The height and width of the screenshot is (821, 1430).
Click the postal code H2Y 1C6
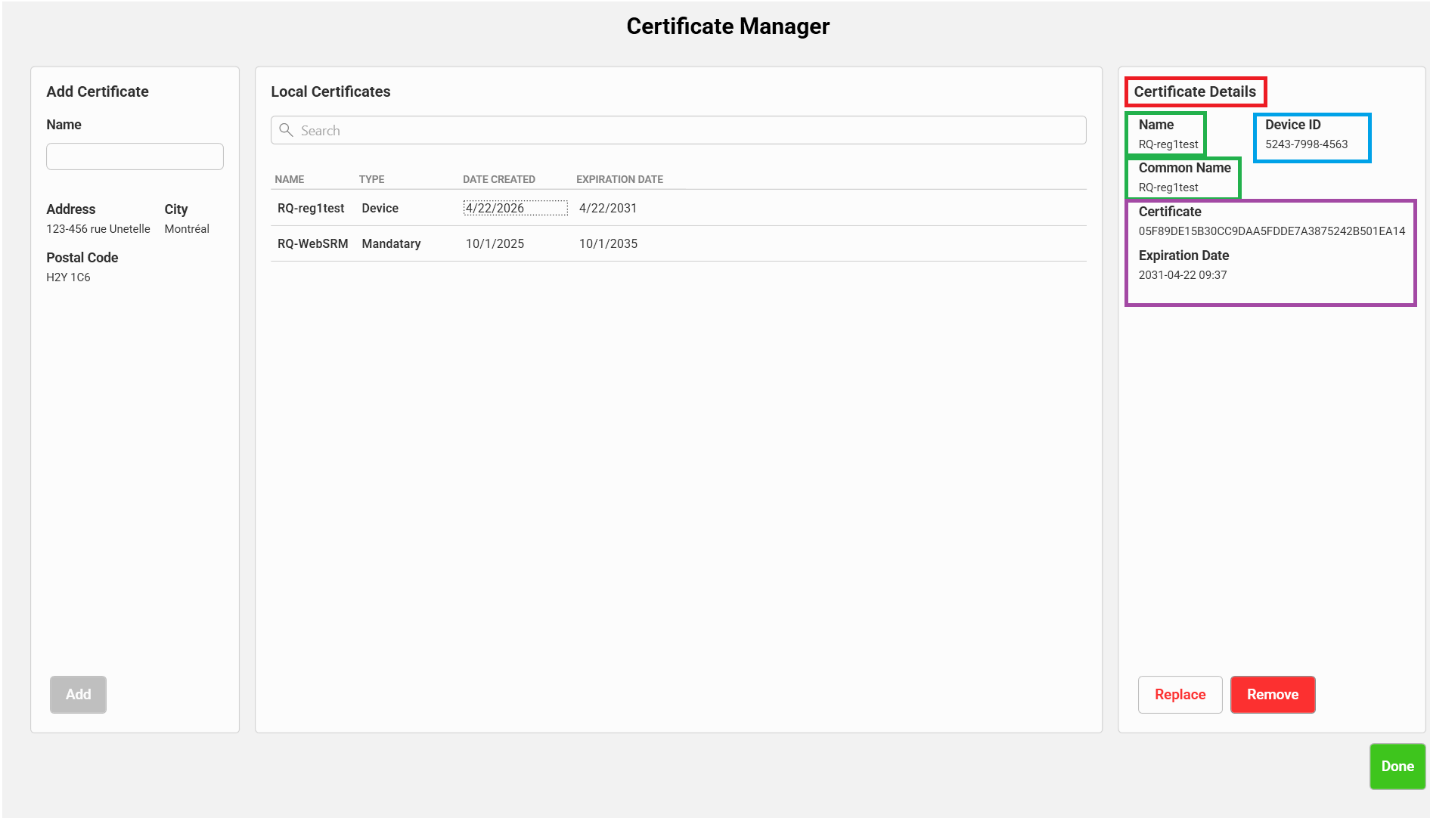pos(68,277)
